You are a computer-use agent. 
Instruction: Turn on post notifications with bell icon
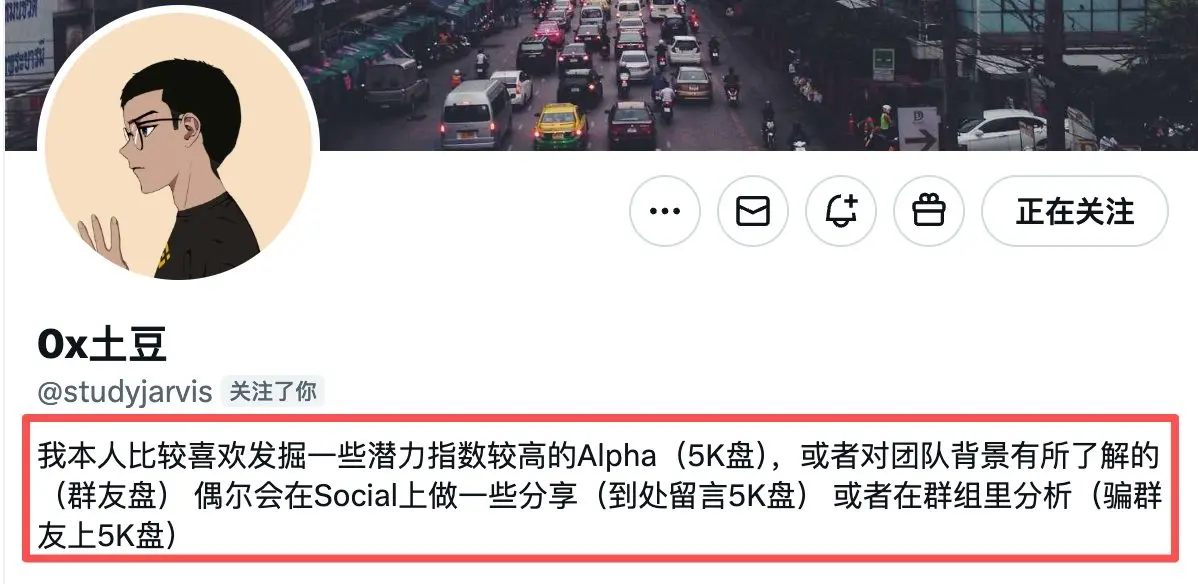coord(841,211)
